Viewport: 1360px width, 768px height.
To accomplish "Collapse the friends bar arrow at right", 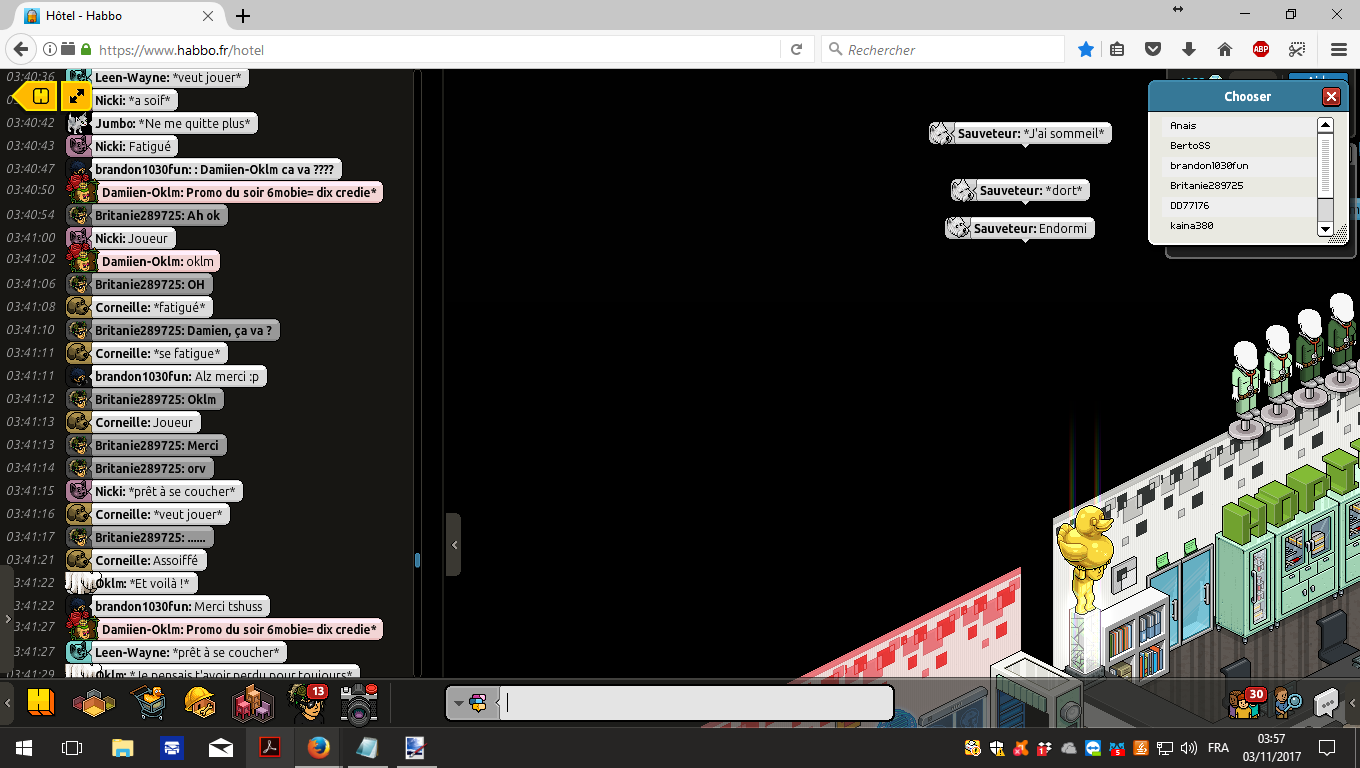I will point(1352,704).
